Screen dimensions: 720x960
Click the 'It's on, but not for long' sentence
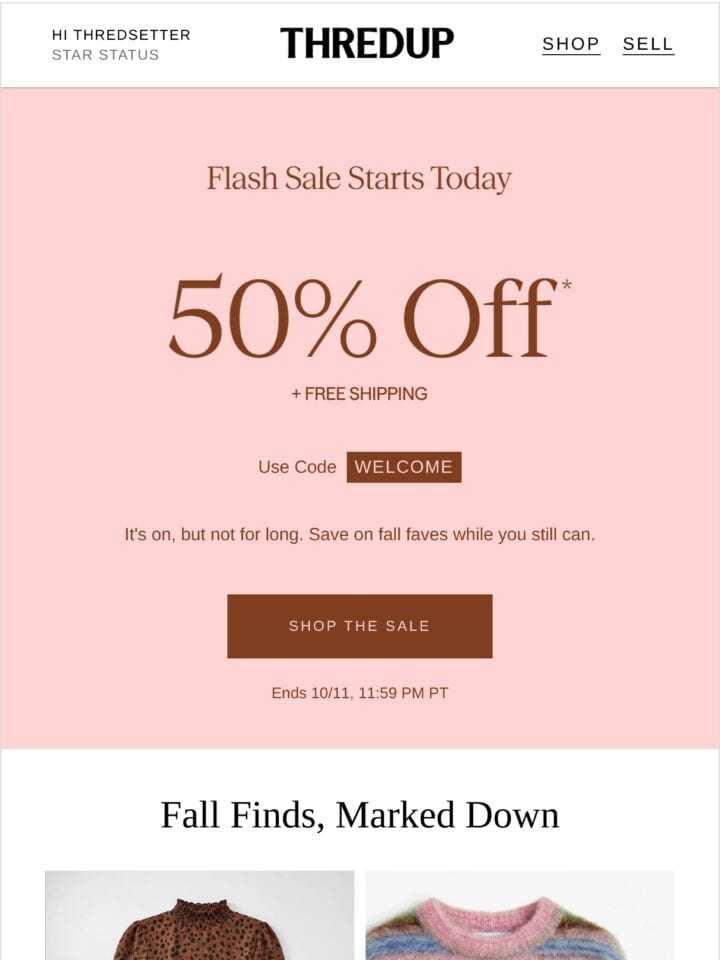click(359, 534)
